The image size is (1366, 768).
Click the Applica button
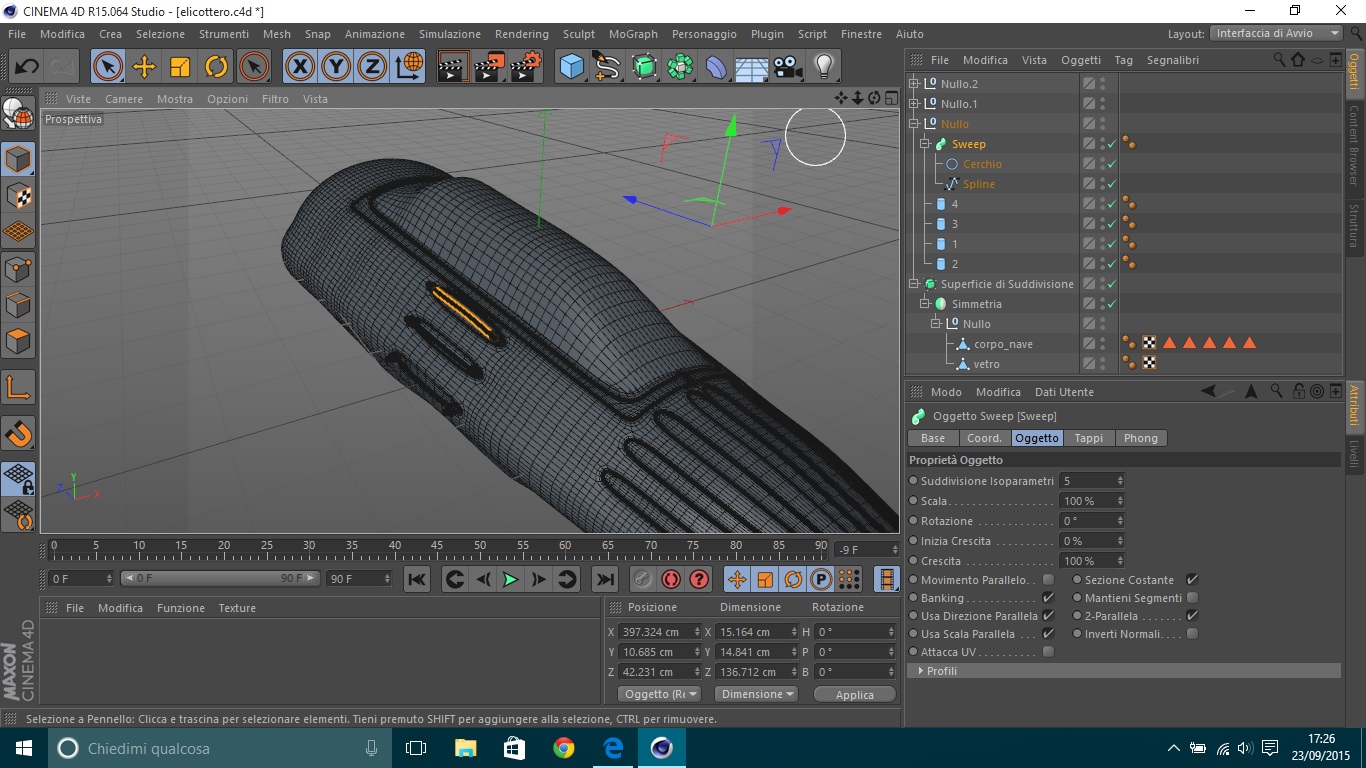coord(854,694)
